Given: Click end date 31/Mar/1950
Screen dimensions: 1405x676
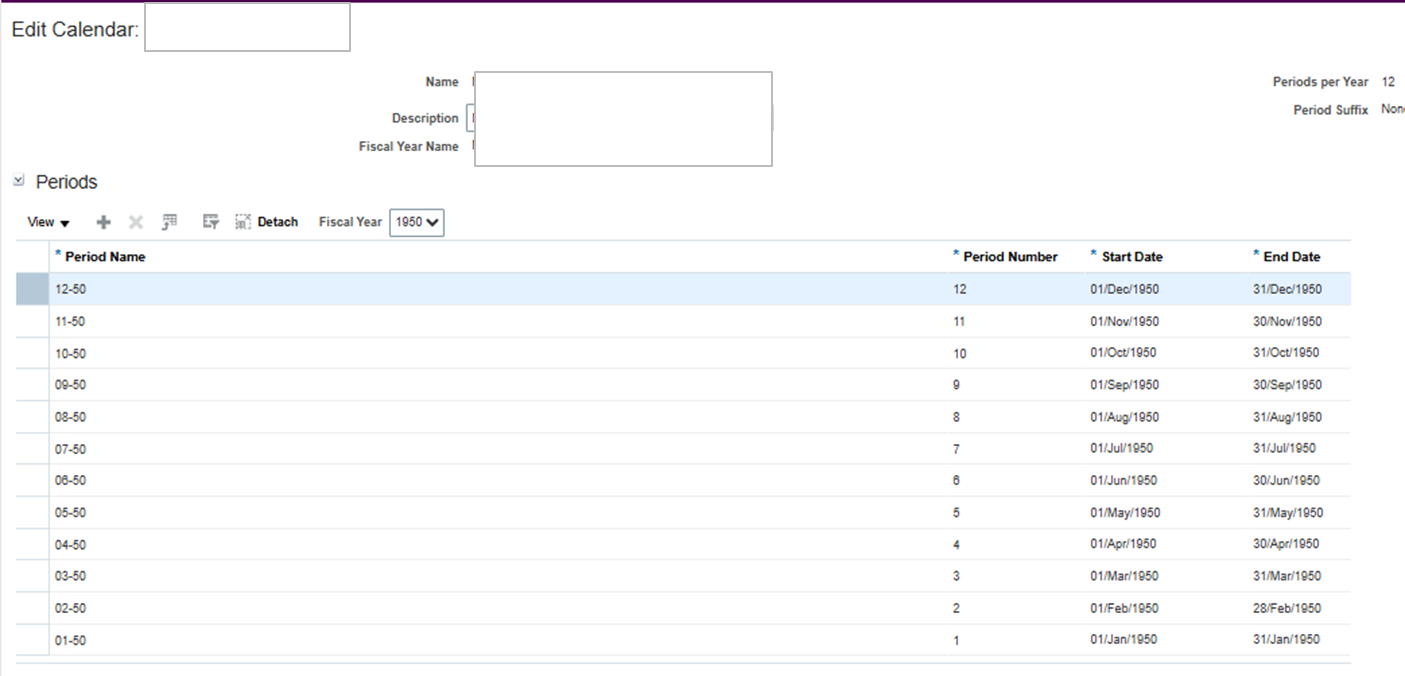Looking at the screenshot, I should click(1287, 576).
